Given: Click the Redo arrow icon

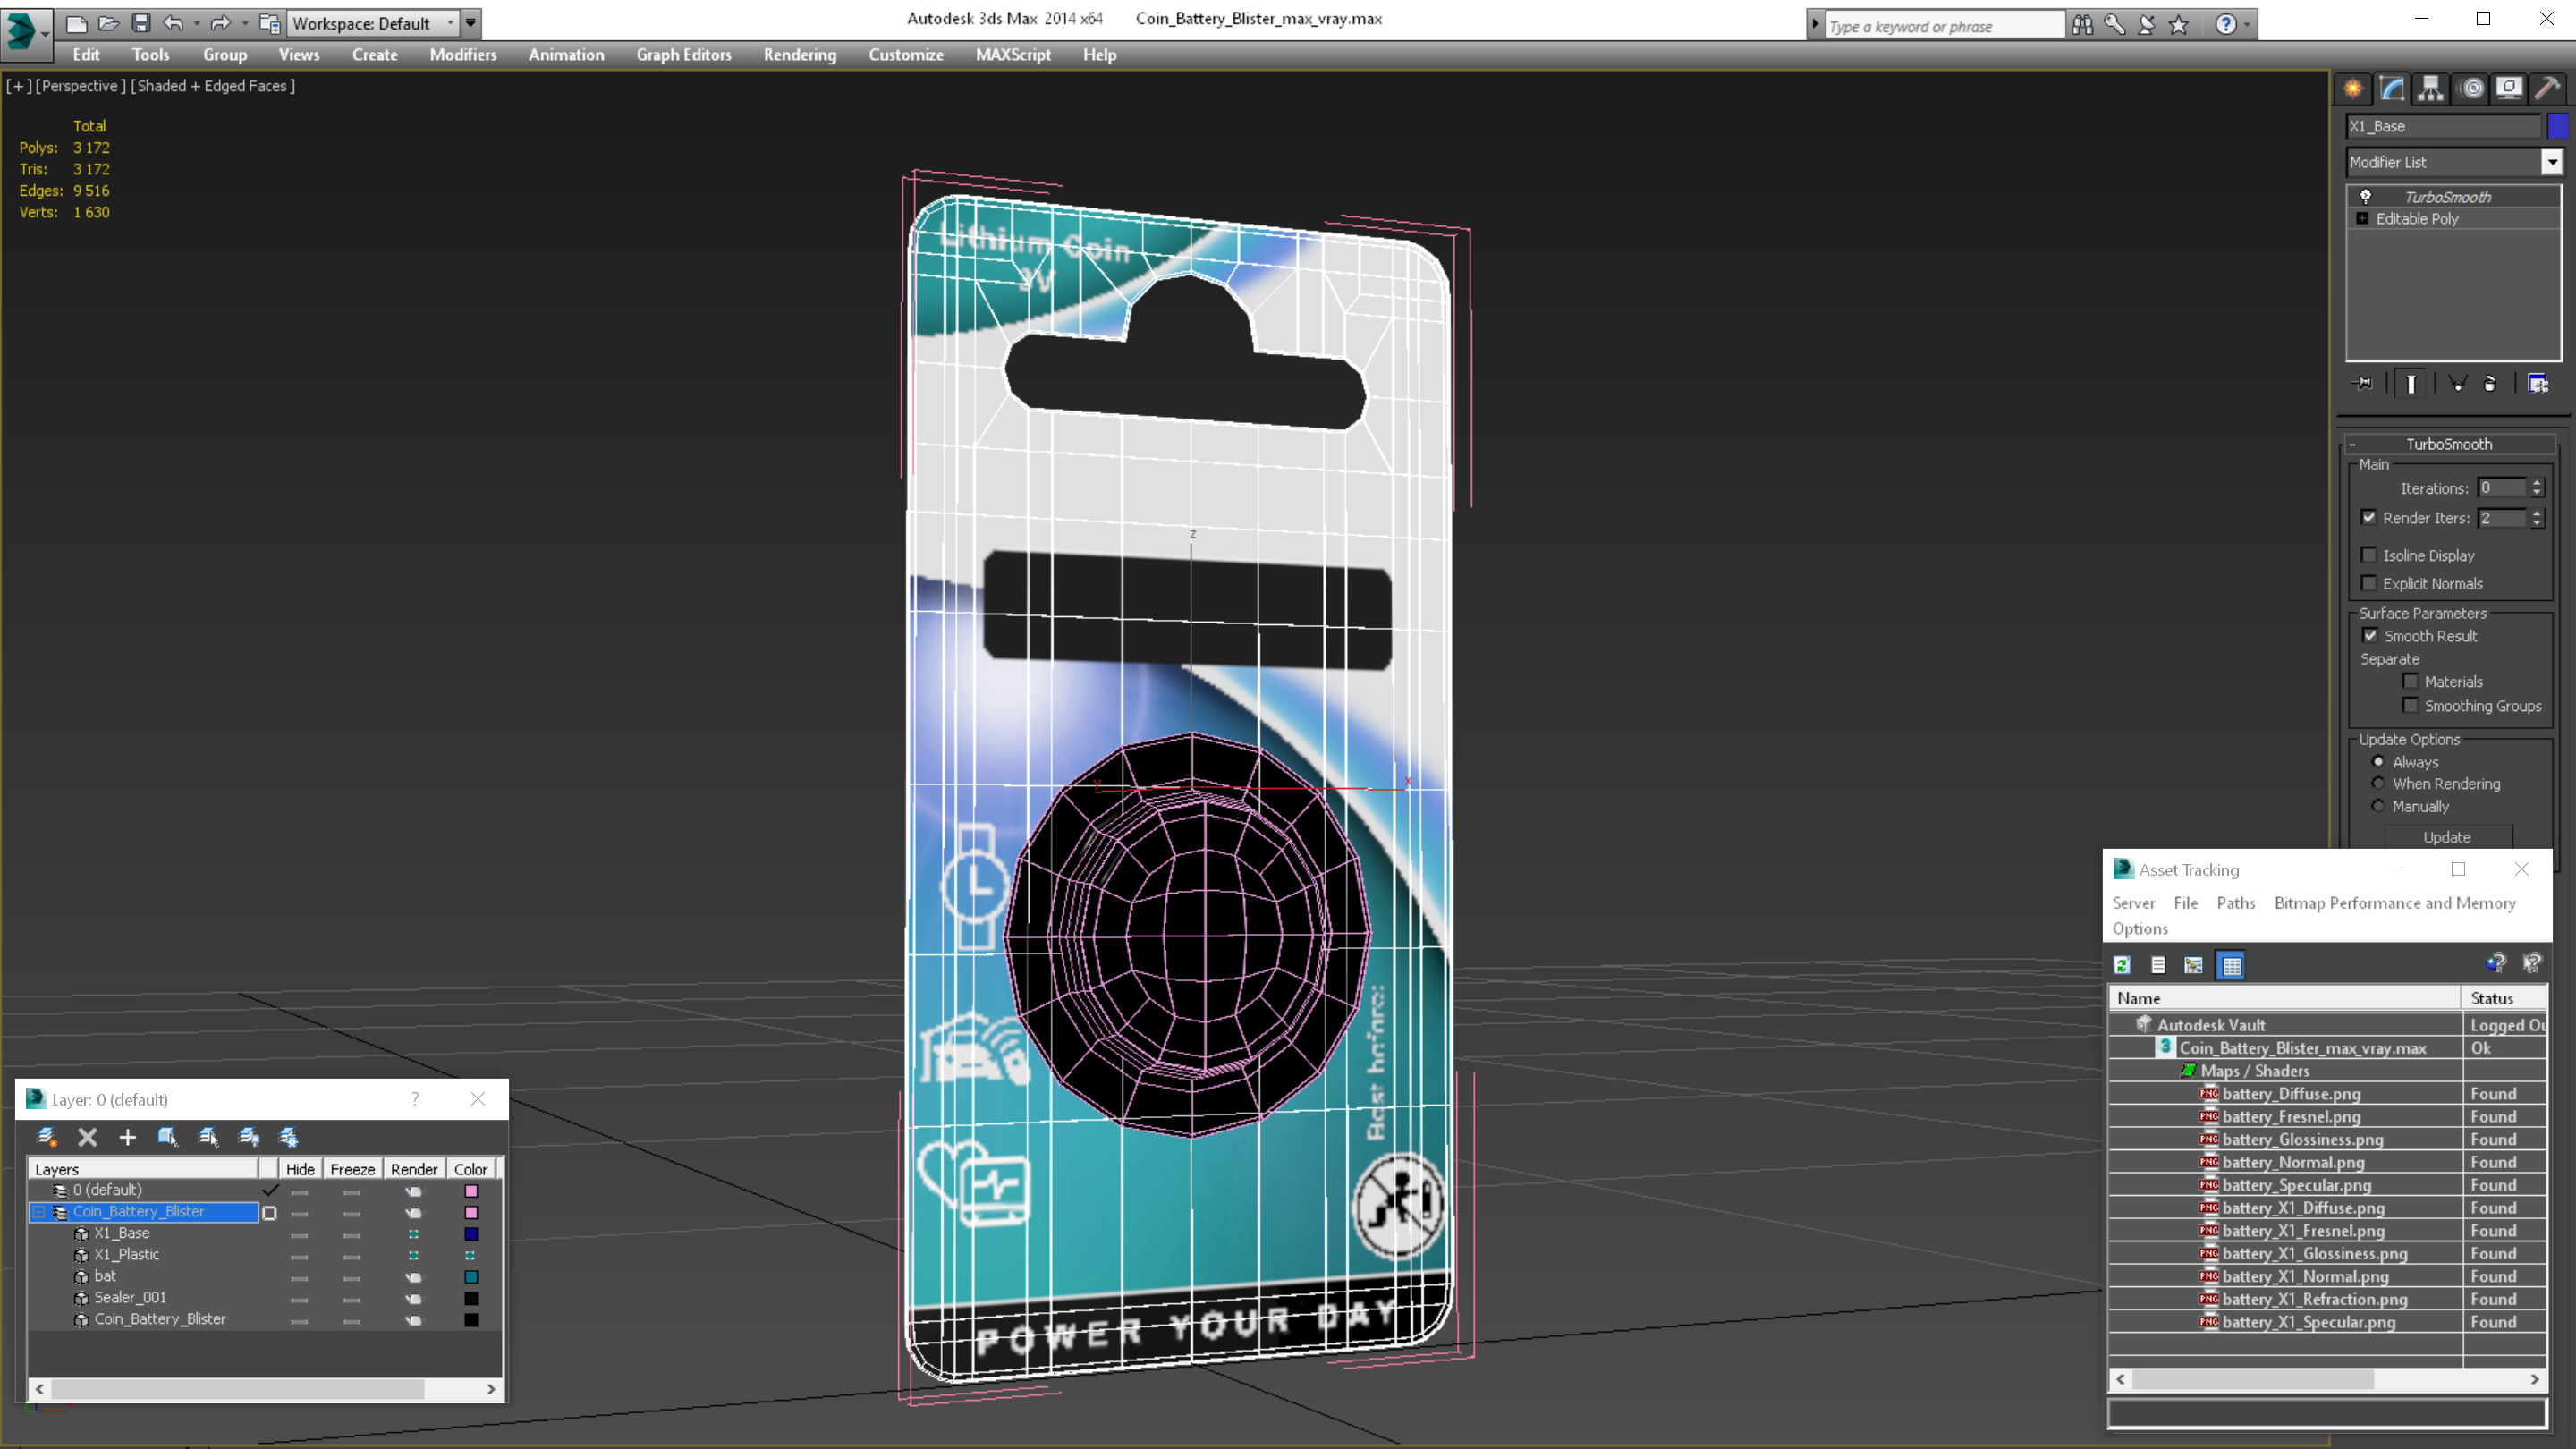Looking at the screenshot, I should click(220, 23).
